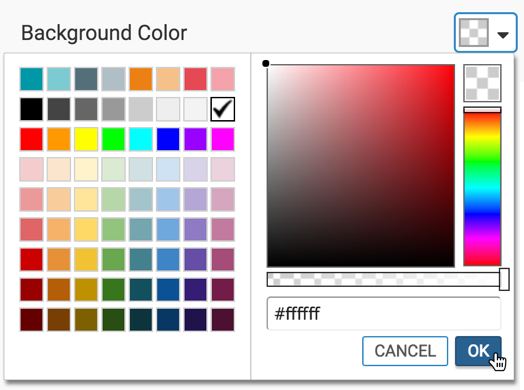Pick the darkest maroon swatch in the bottom row

(31, 319)
